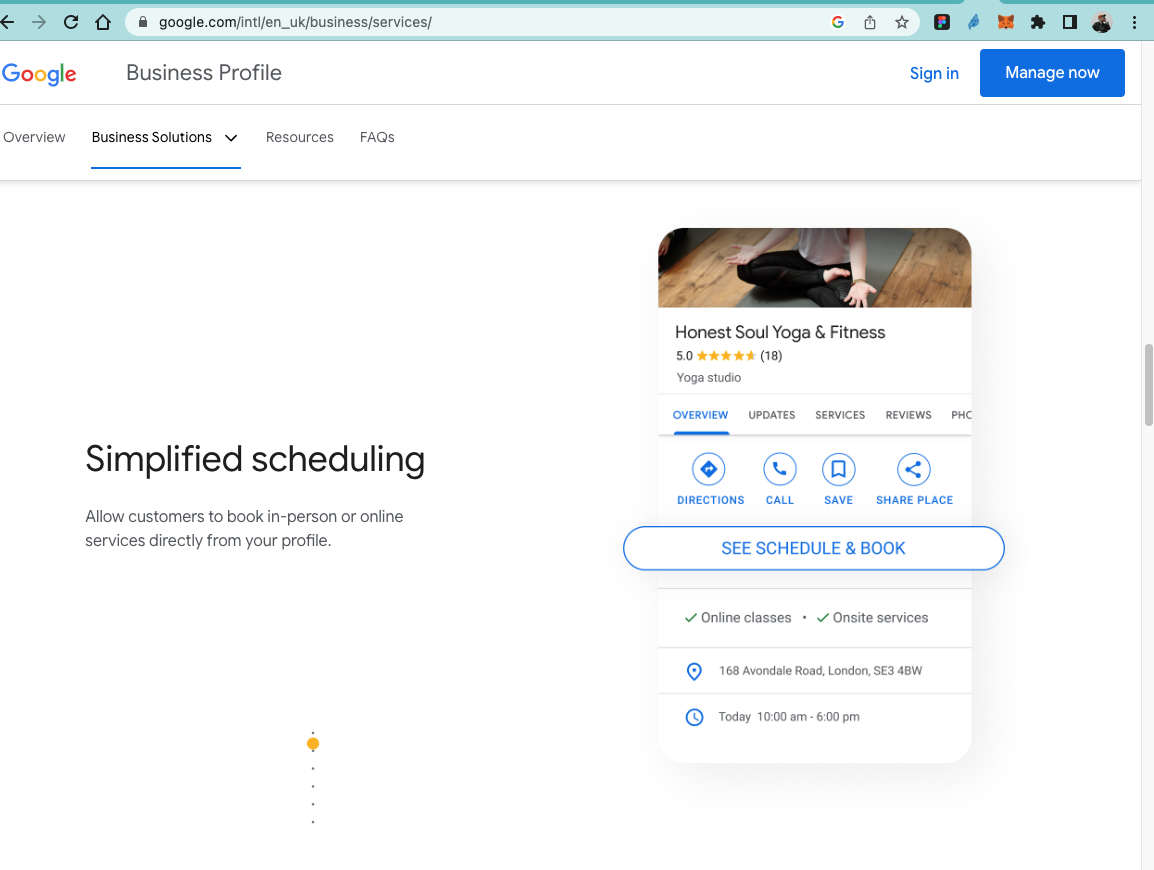Bookmark this page with the star icon

[x=902, y=22]
